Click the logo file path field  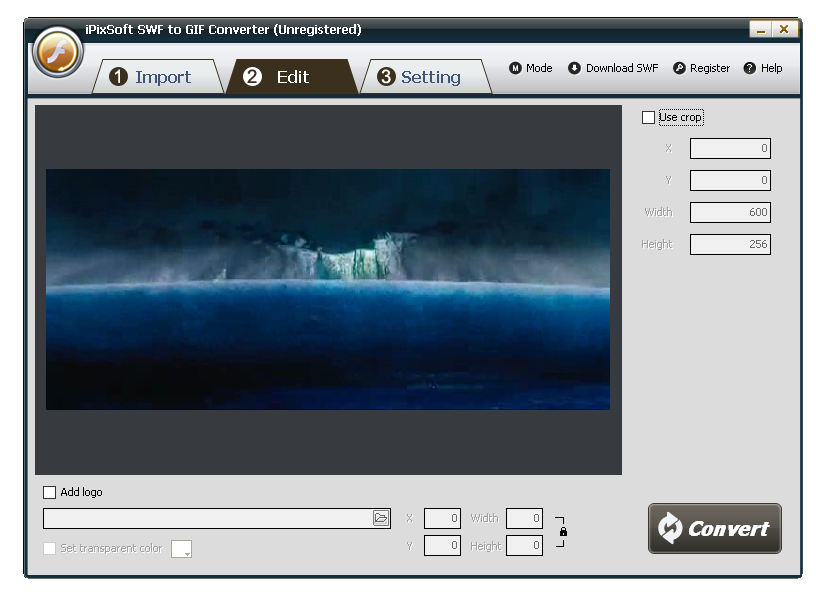tap(200, 518)
